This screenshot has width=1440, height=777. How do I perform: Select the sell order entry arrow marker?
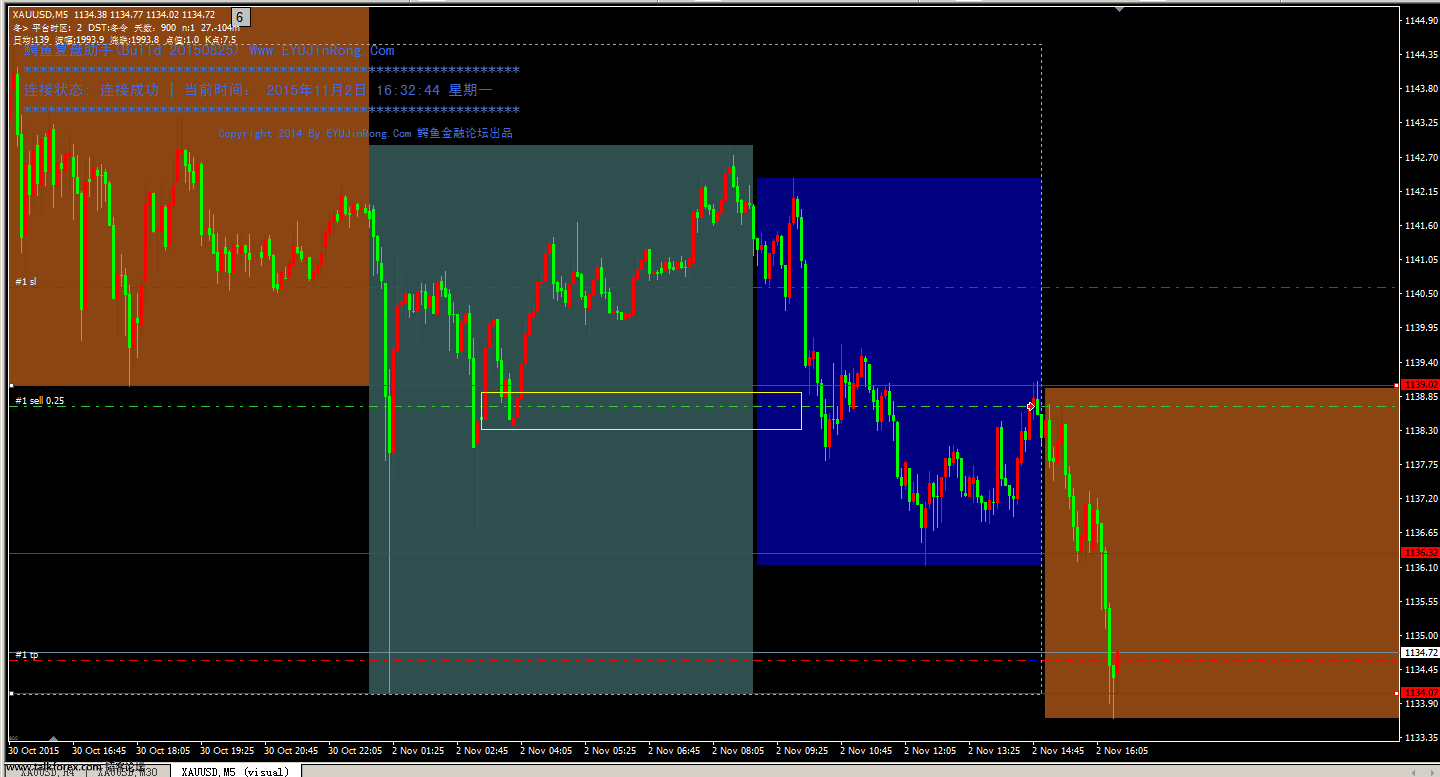[1030, 406]
